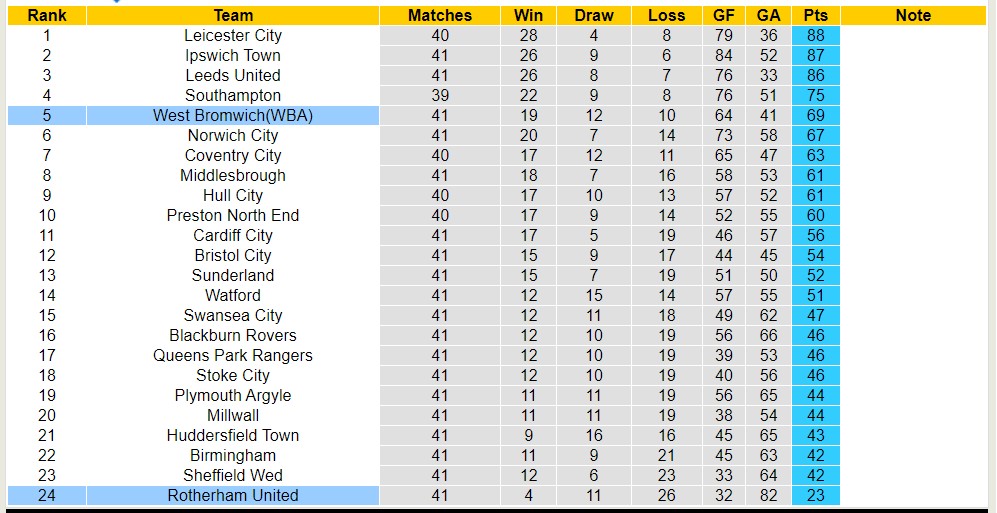
Task: Sort by the Pts column header
Action: click(815, 15)
